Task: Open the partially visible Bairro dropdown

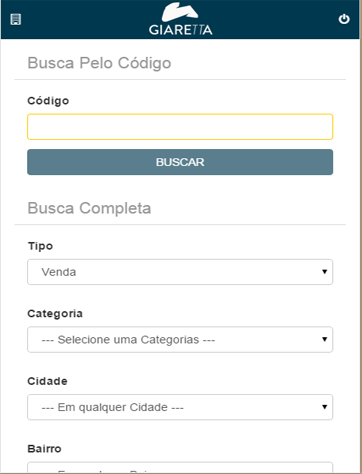Action: [180, 467]
